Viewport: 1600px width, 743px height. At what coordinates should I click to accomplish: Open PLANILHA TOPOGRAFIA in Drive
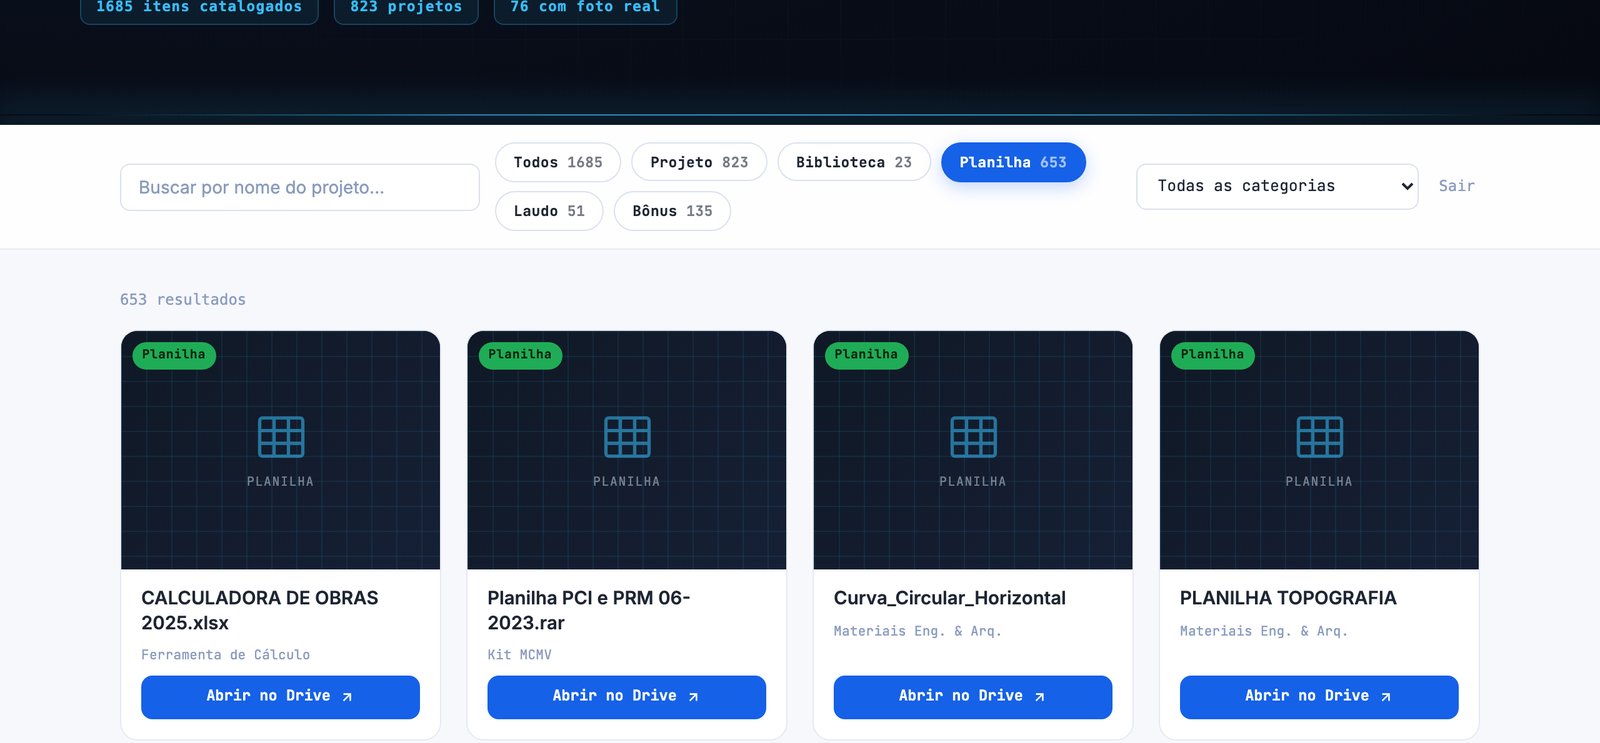pos(1319,697)
